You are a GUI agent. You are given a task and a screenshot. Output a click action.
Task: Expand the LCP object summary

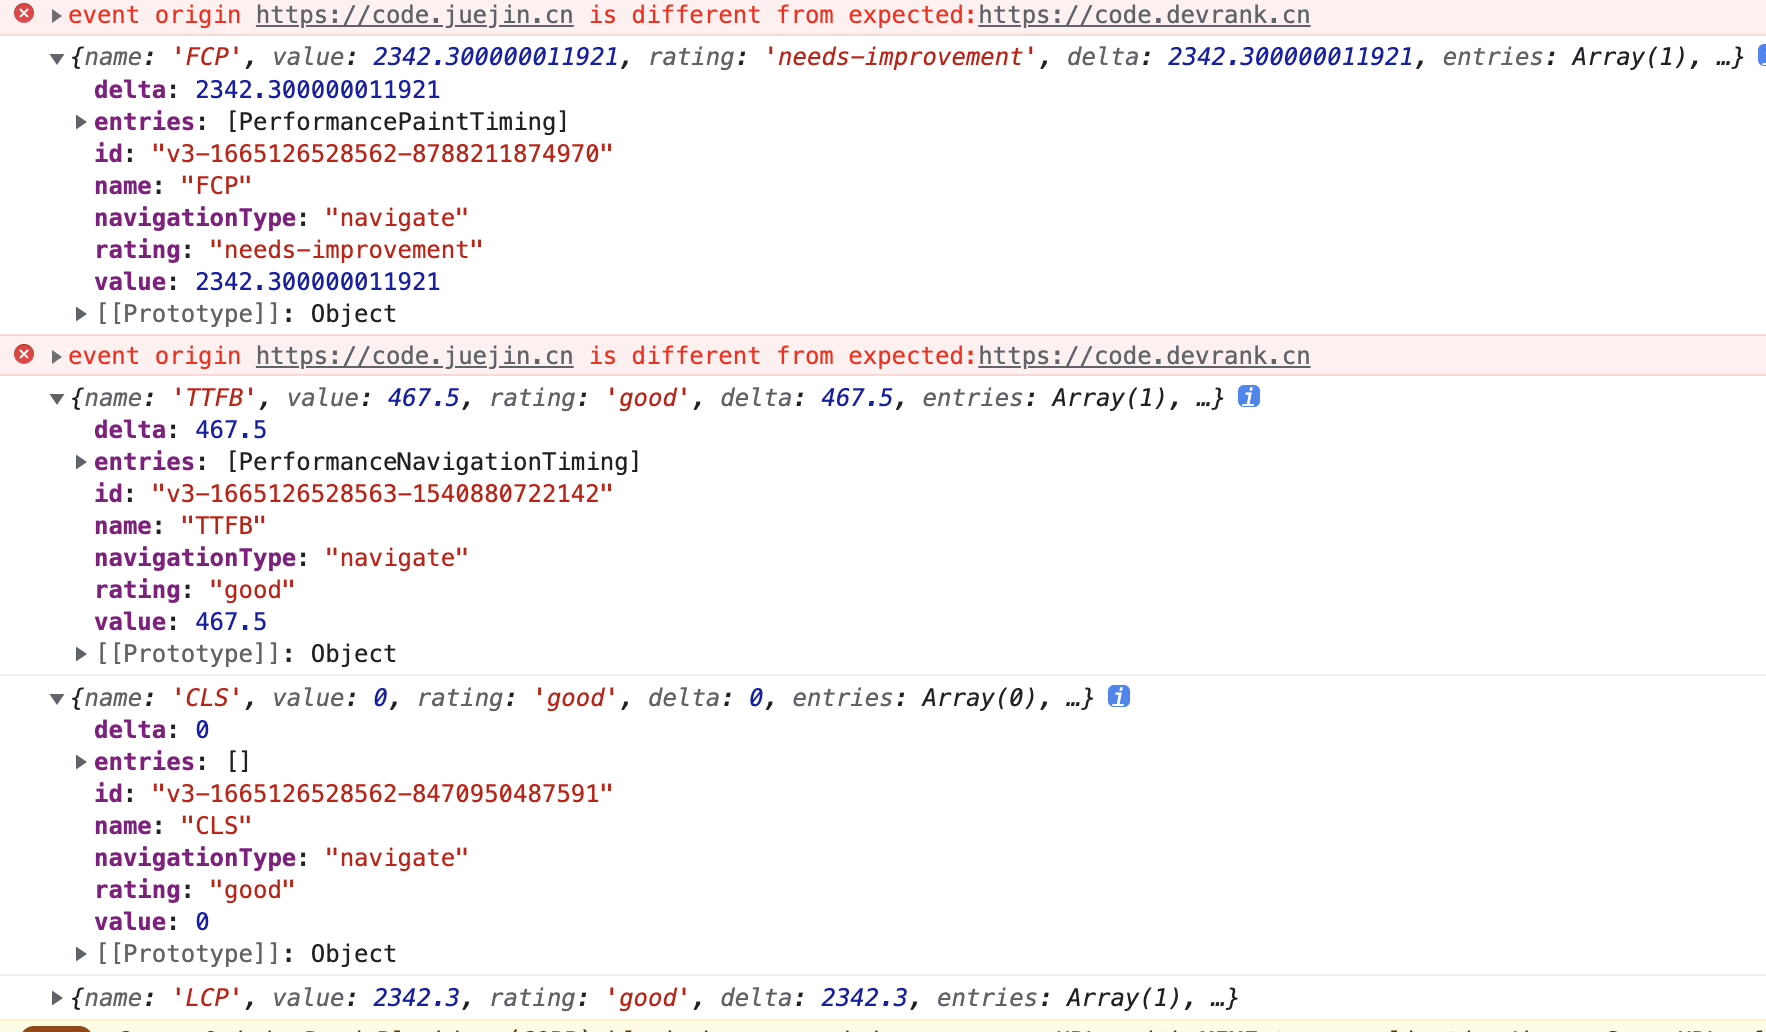click(57, 998)
